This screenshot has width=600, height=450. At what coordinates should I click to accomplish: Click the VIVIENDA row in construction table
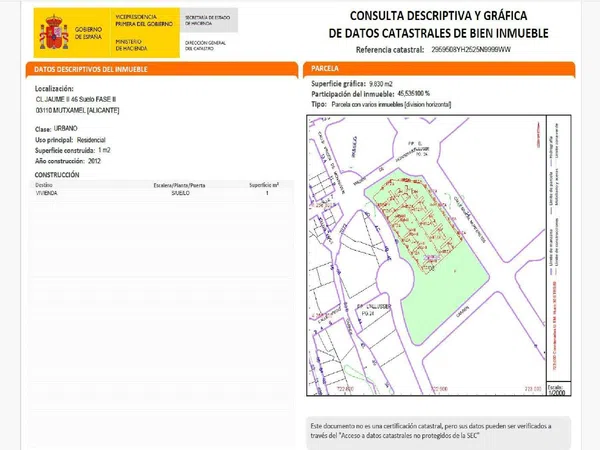[47, 192]
